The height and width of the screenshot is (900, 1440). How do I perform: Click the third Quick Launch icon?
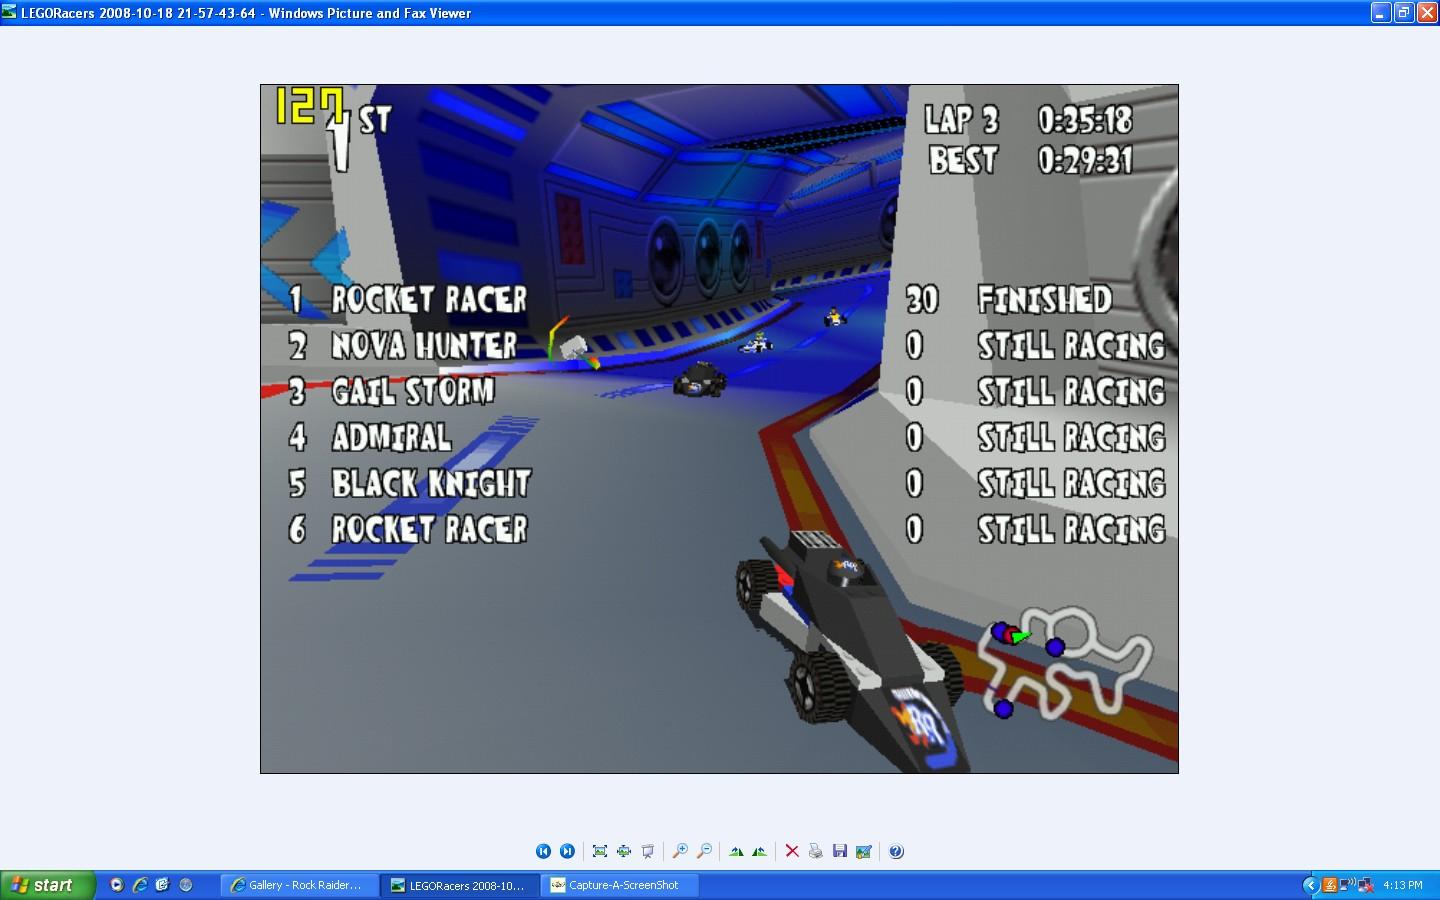163,885
